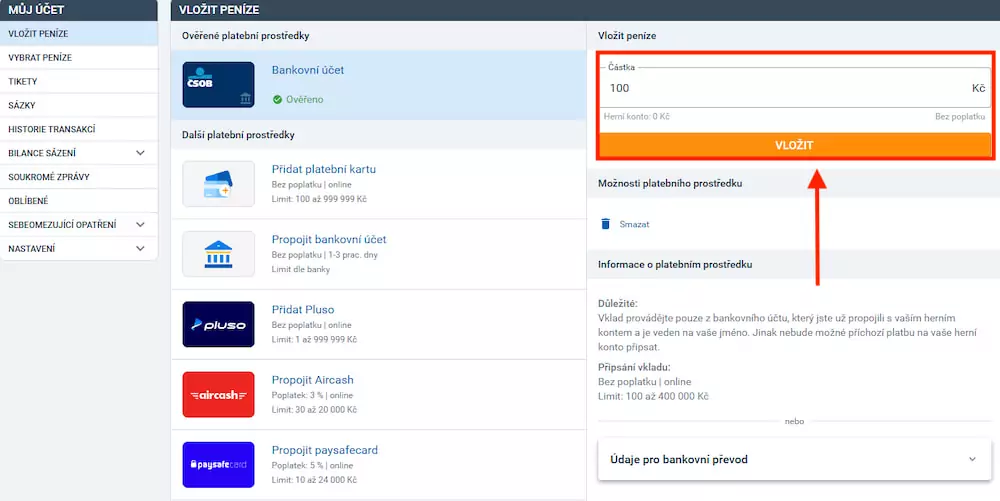Expand the Bilance sázení submenu chevron
Image resolution: width=1000 pixels, height=501 pixels.
[140, 153]
